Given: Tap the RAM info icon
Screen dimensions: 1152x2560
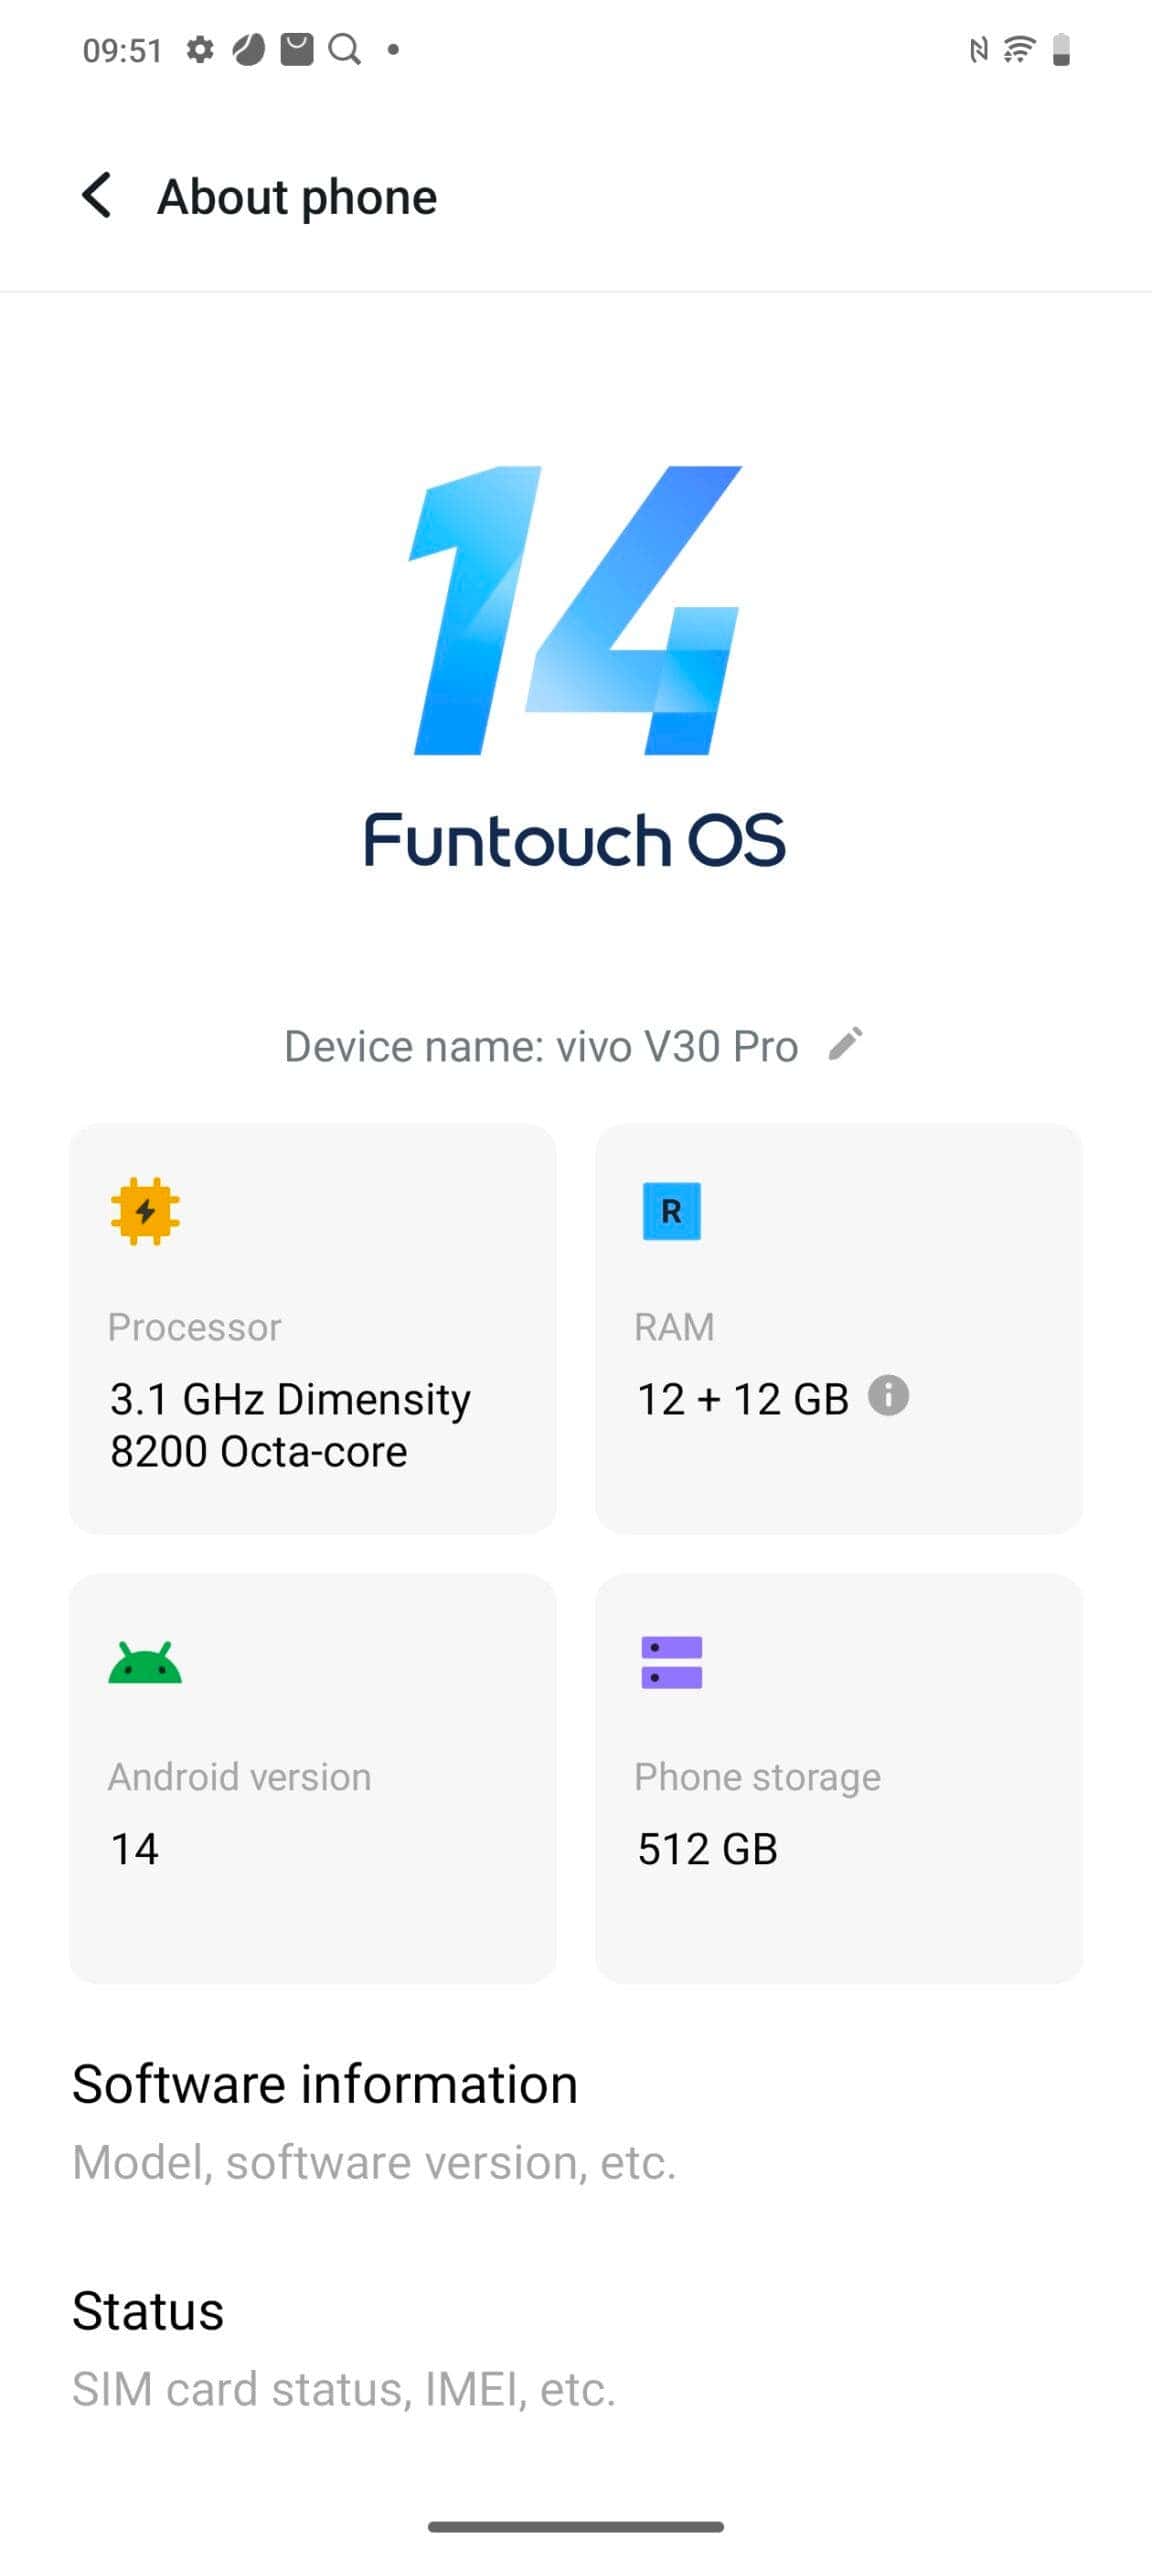Looking at the screenshot, I should pos(888,1395).
